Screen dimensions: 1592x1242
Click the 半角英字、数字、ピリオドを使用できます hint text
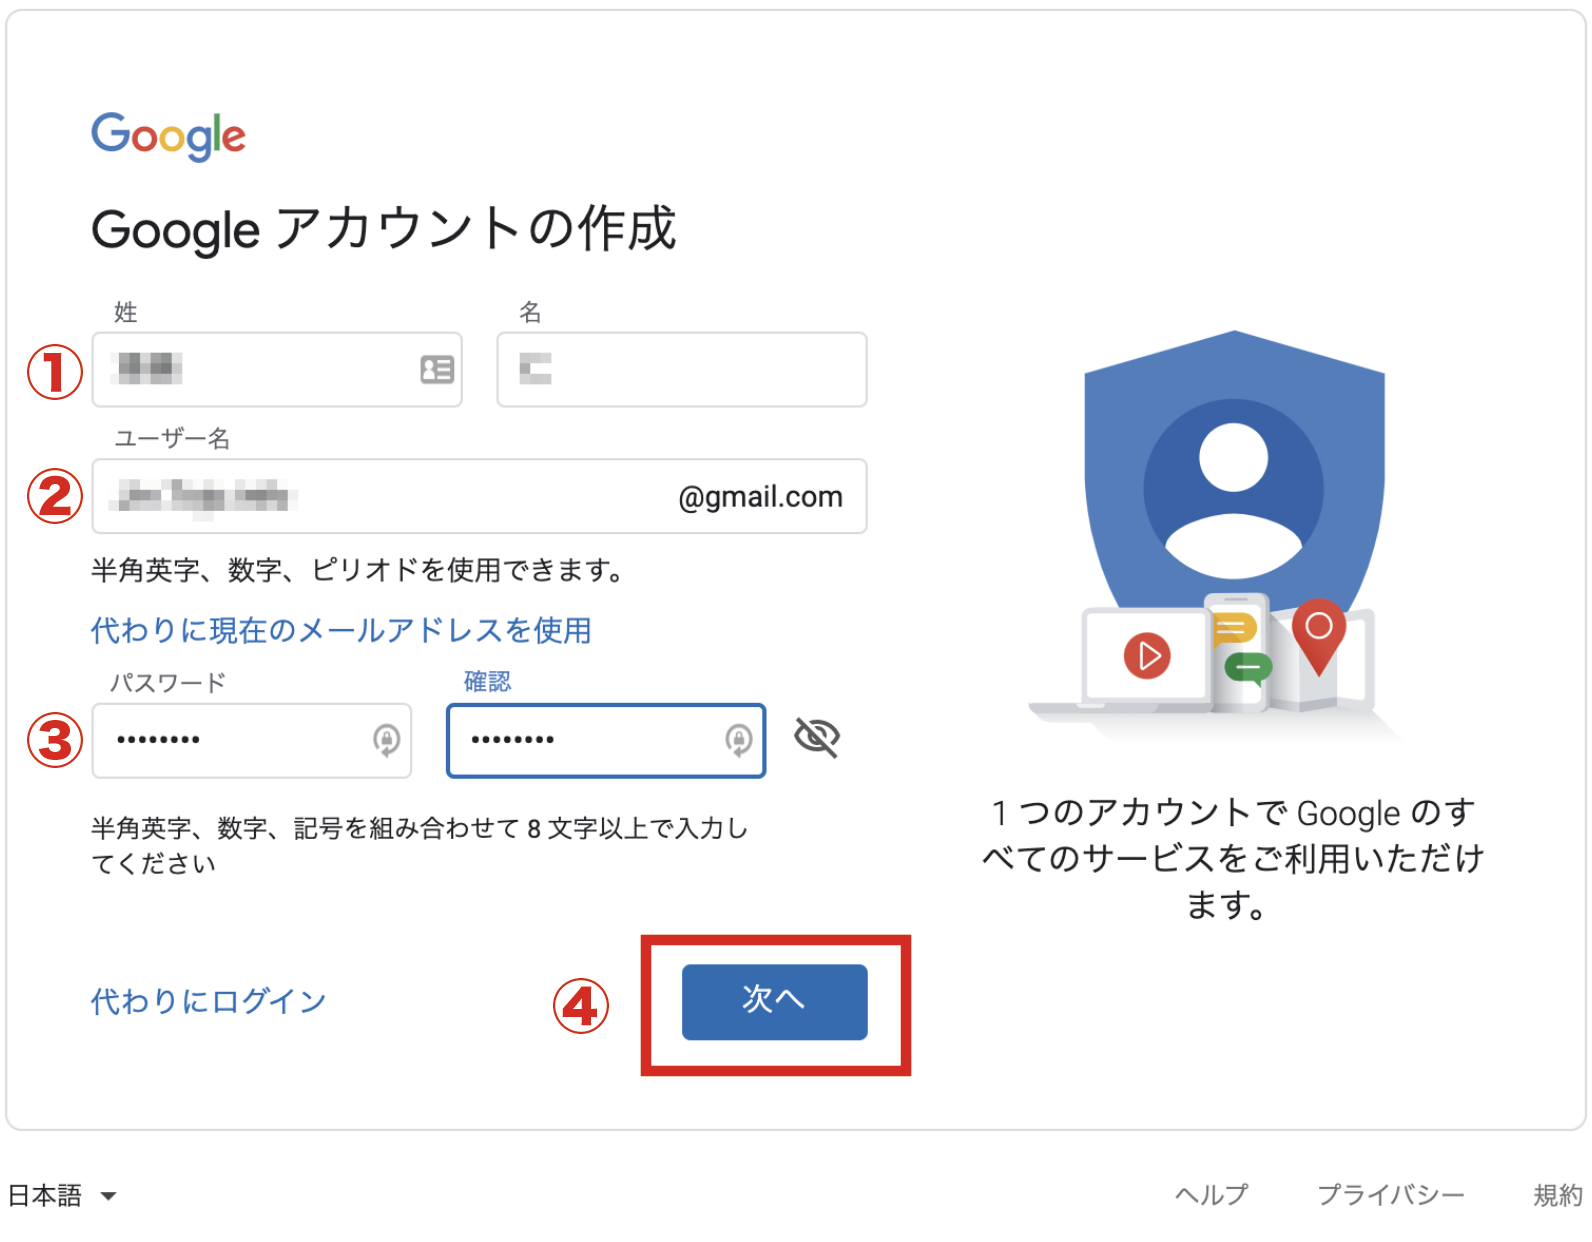point(358,570)
